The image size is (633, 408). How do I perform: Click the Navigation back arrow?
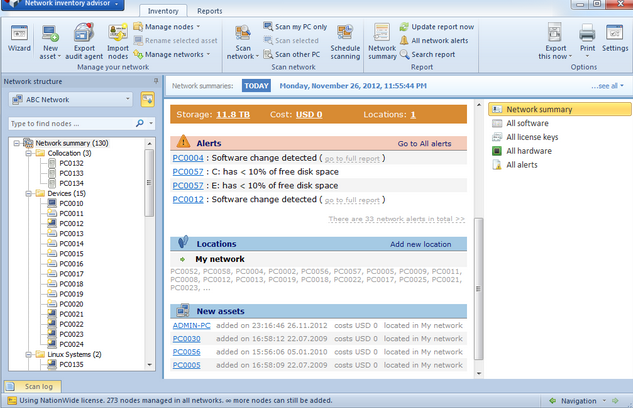[x=552, y=401]
